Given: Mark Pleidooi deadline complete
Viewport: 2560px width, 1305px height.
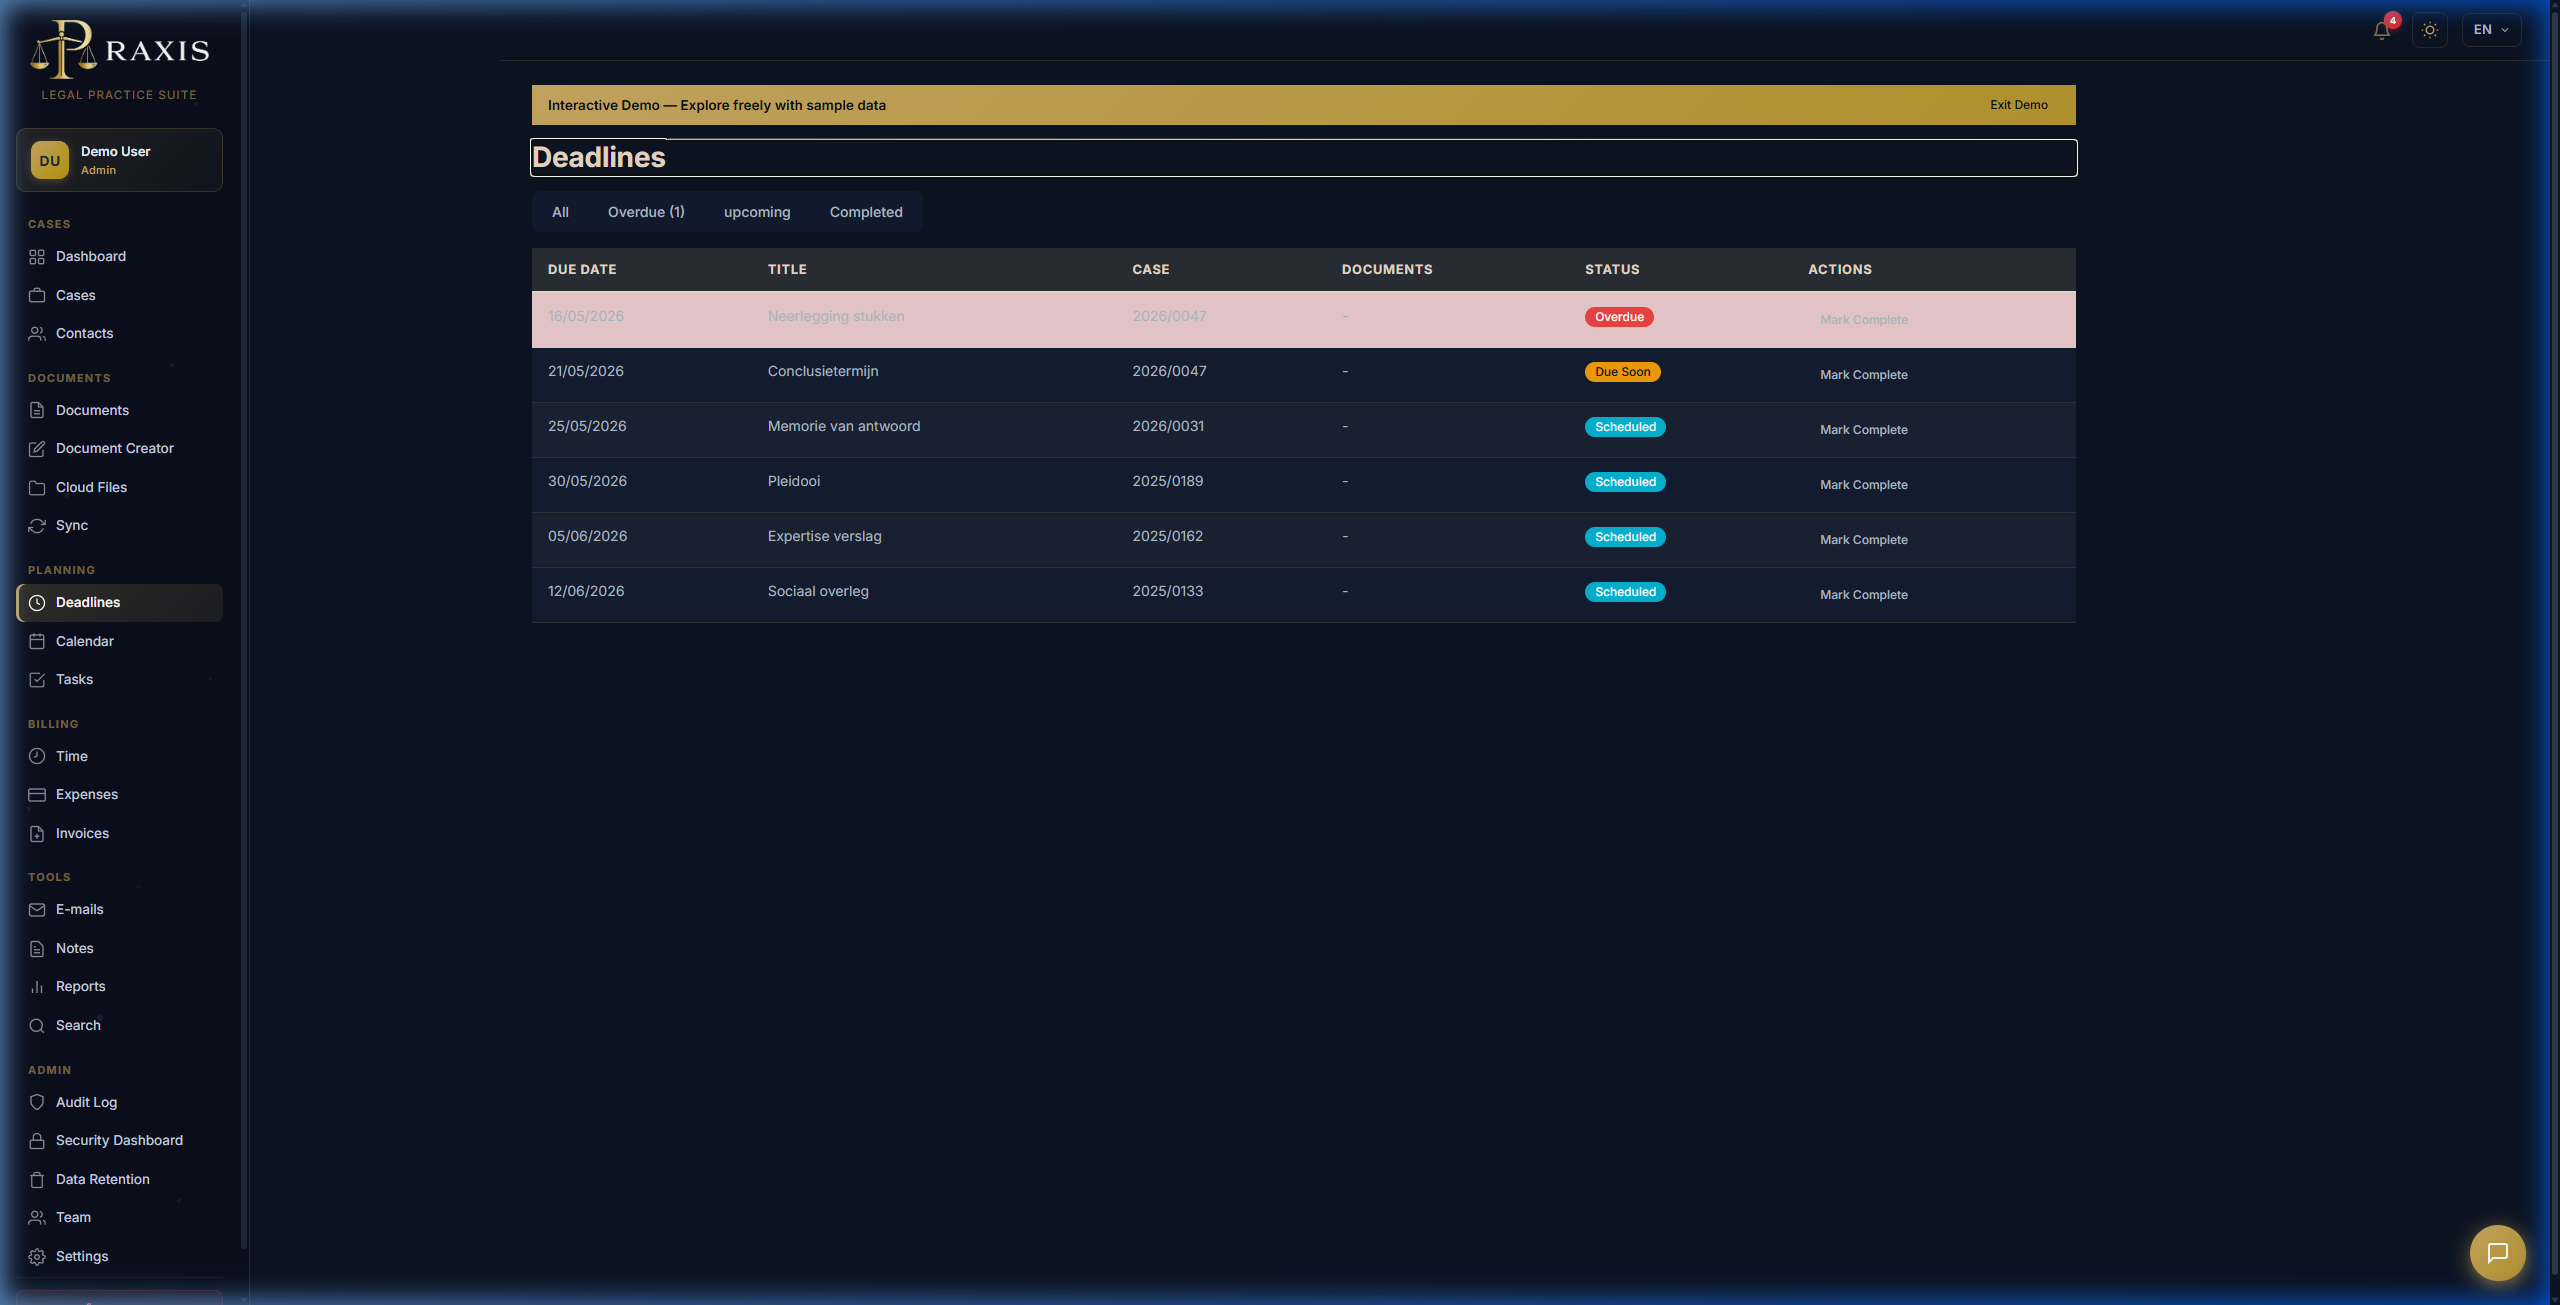Looking at the screenshot, I should 1863,485.
